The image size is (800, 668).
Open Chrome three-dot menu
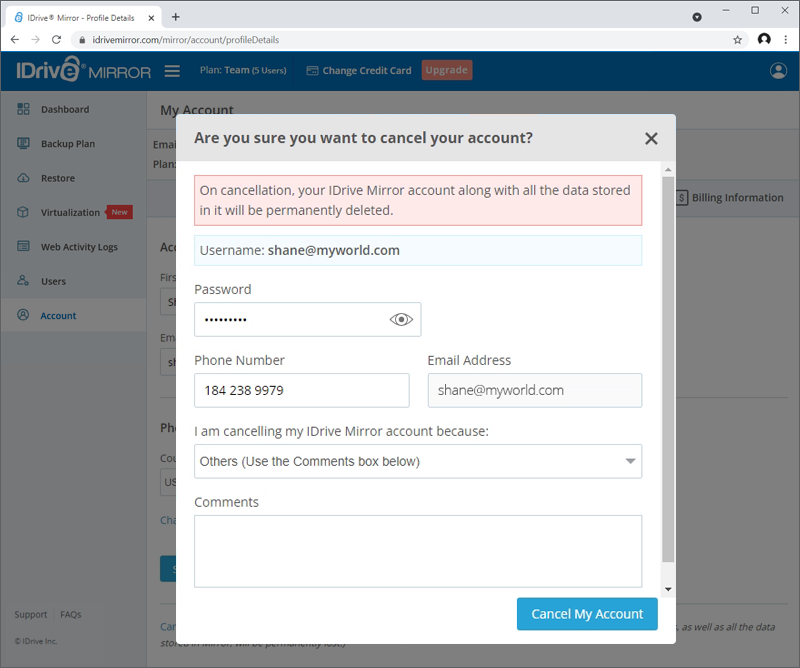click(786, 40)
